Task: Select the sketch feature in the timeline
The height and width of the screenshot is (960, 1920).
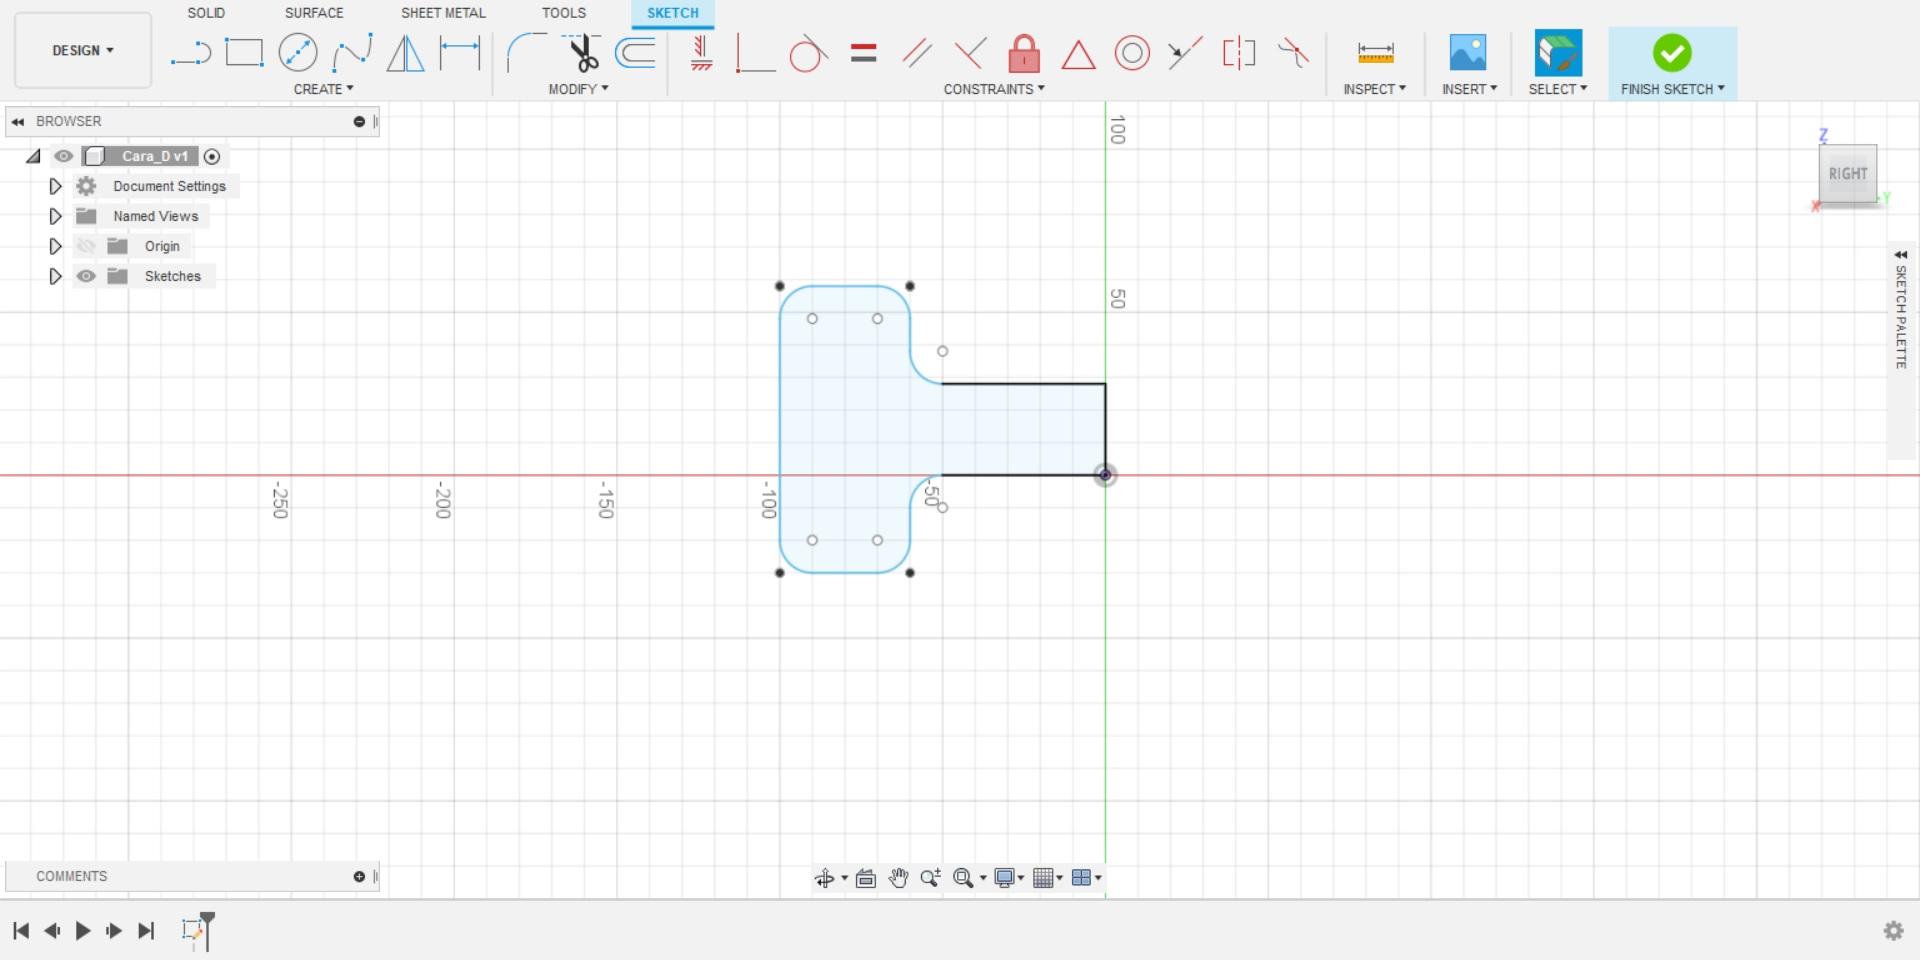Action: click(x=192, y=930)
